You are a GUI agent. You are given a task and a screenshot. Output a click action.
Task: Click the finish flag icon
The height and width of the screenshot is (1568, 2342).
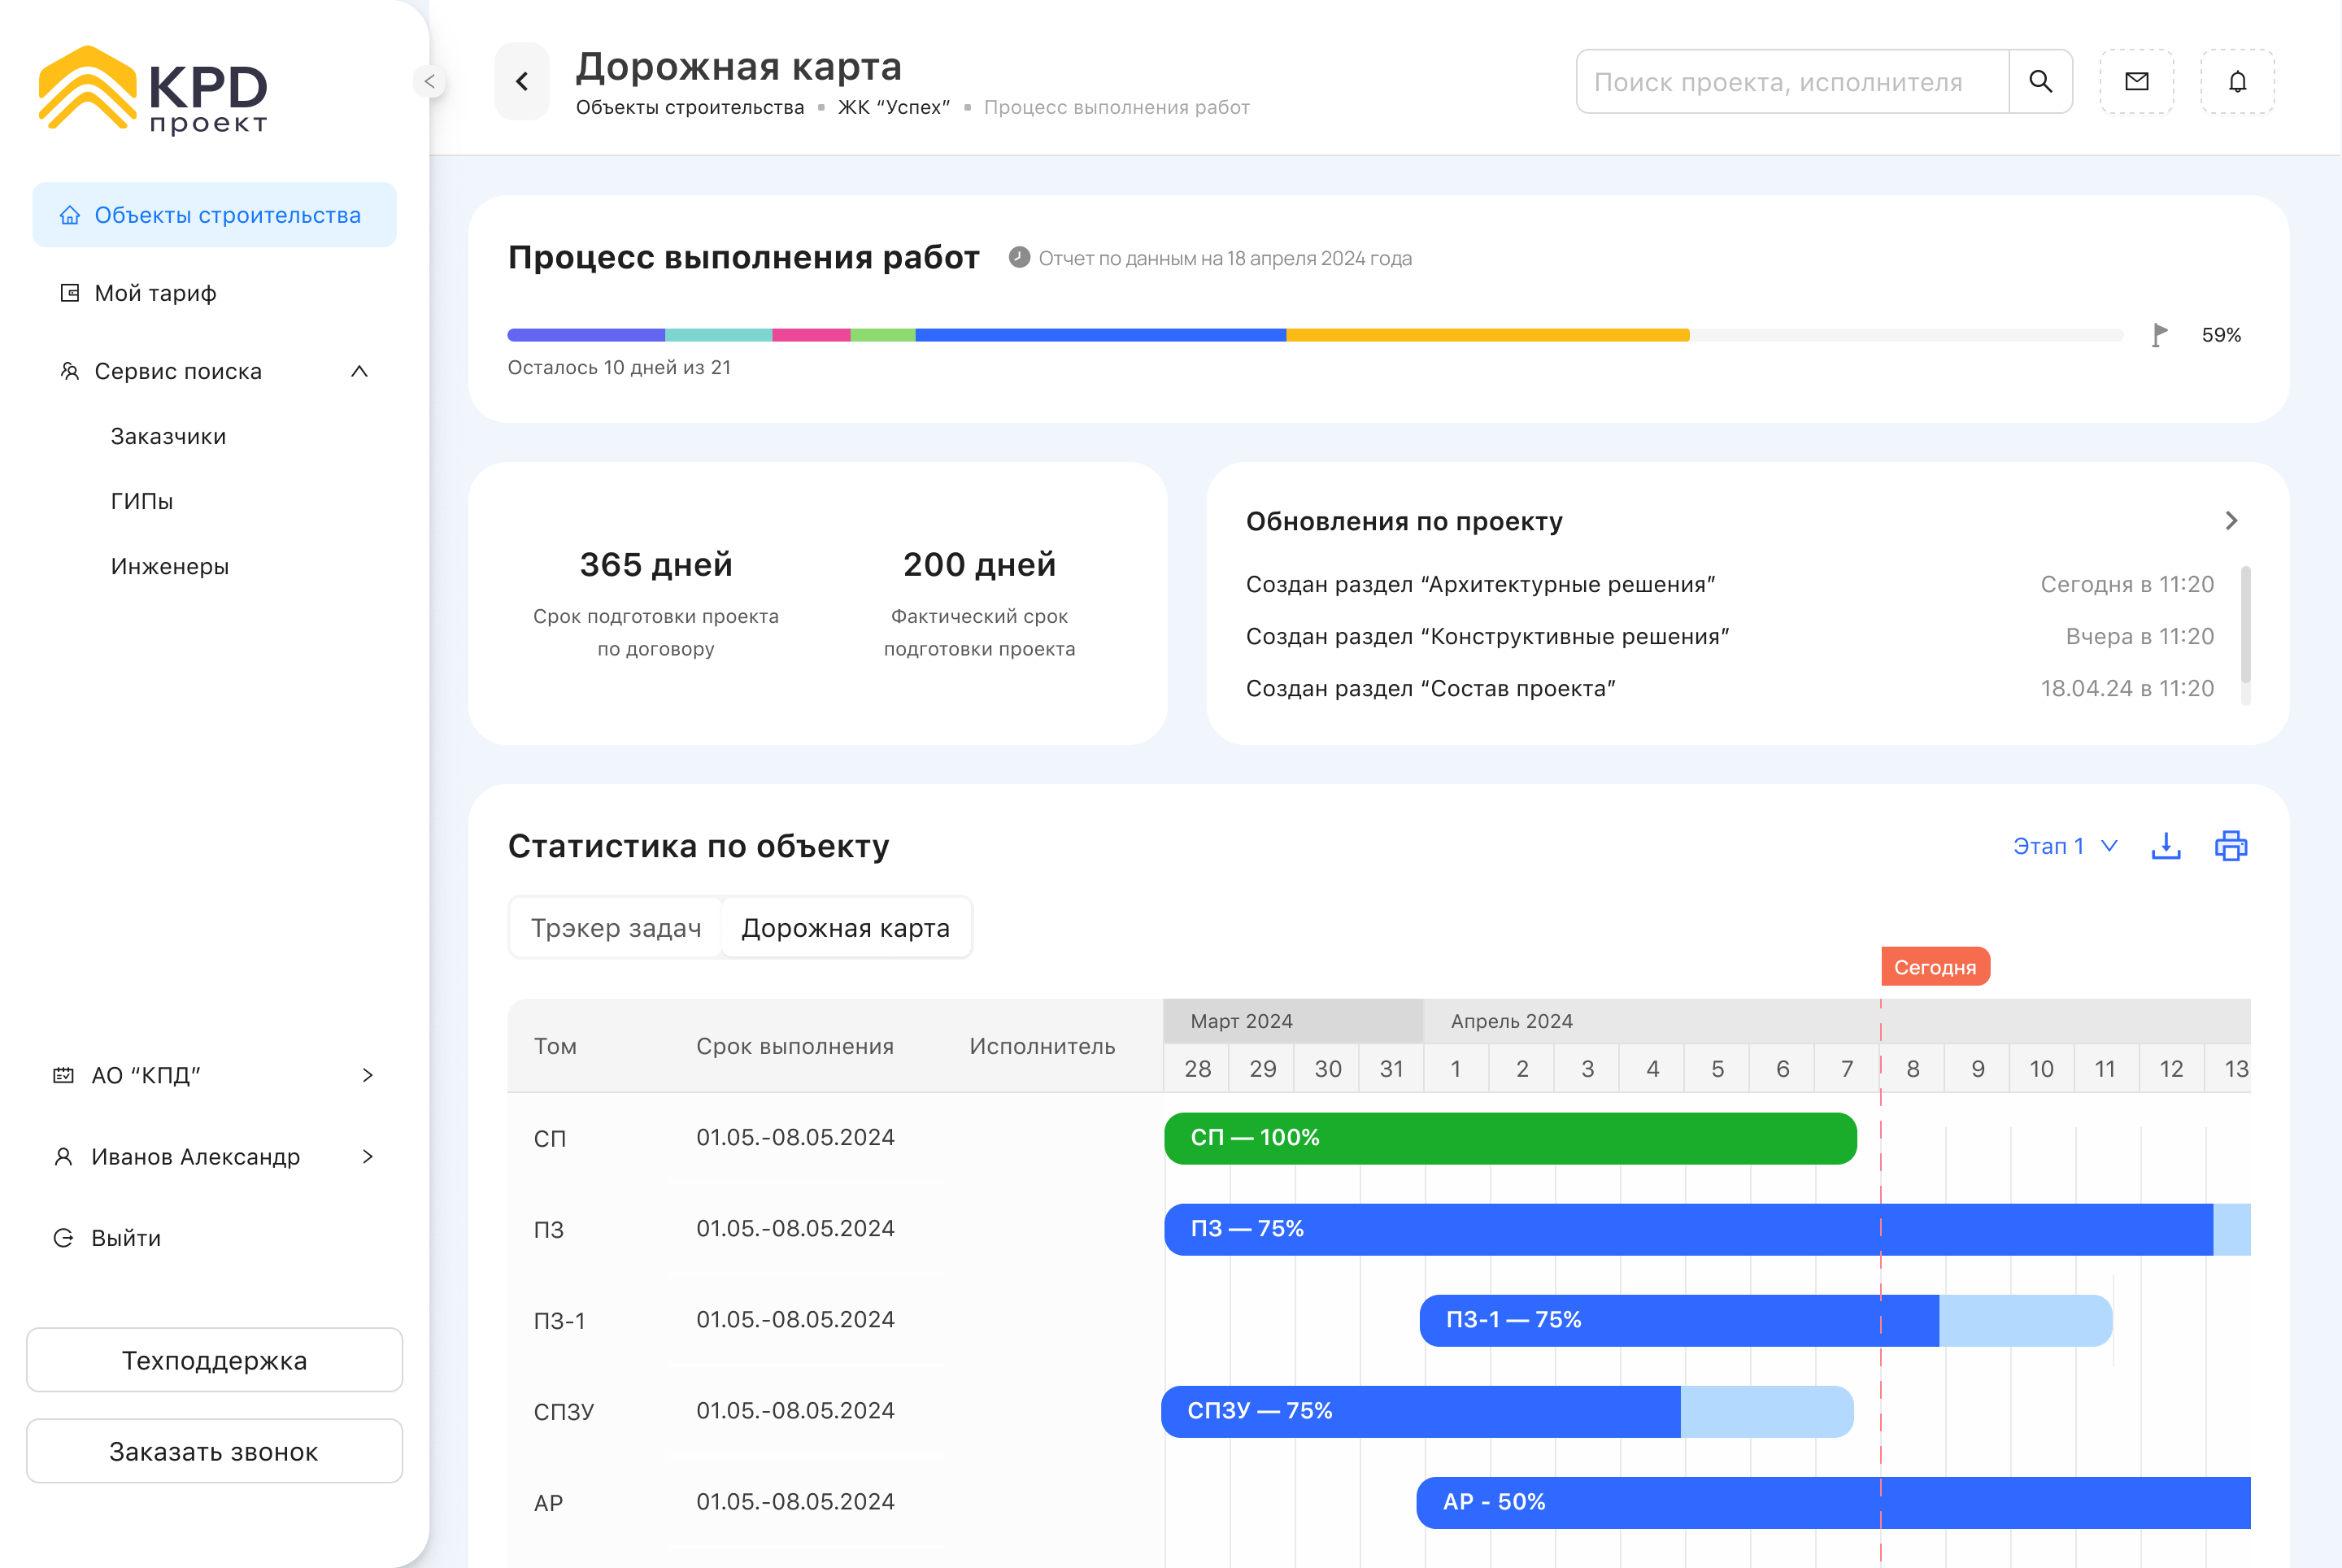[x=2160, y=334]
